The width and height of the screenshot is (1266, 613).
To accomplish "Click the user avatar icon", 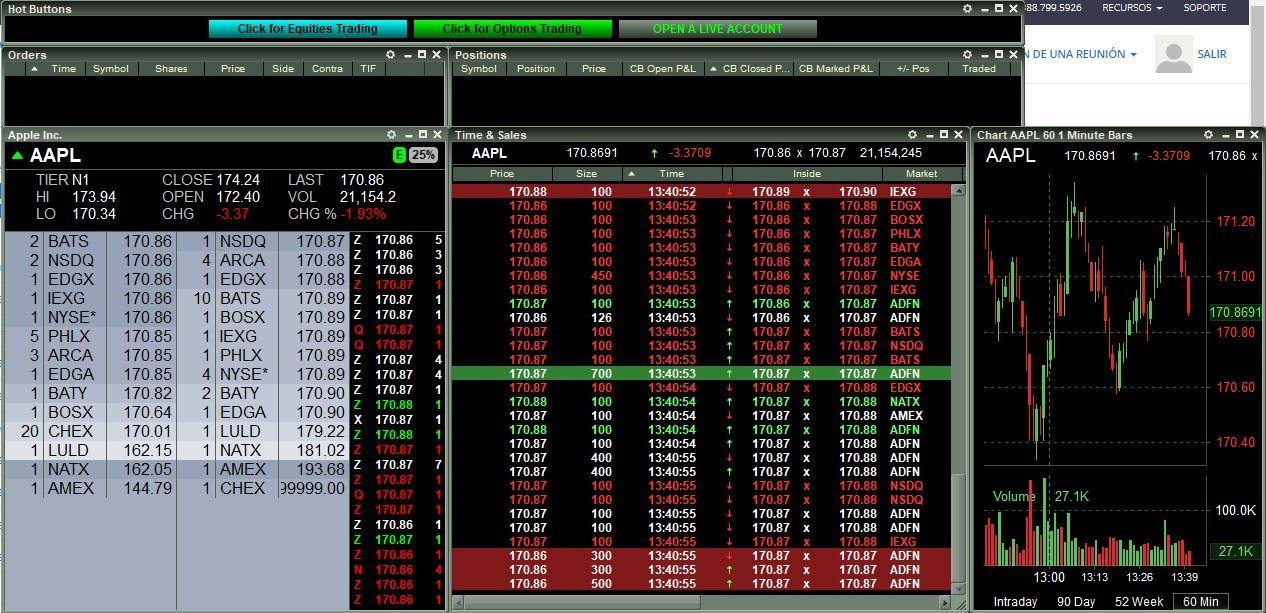I will click(1174, 54).
